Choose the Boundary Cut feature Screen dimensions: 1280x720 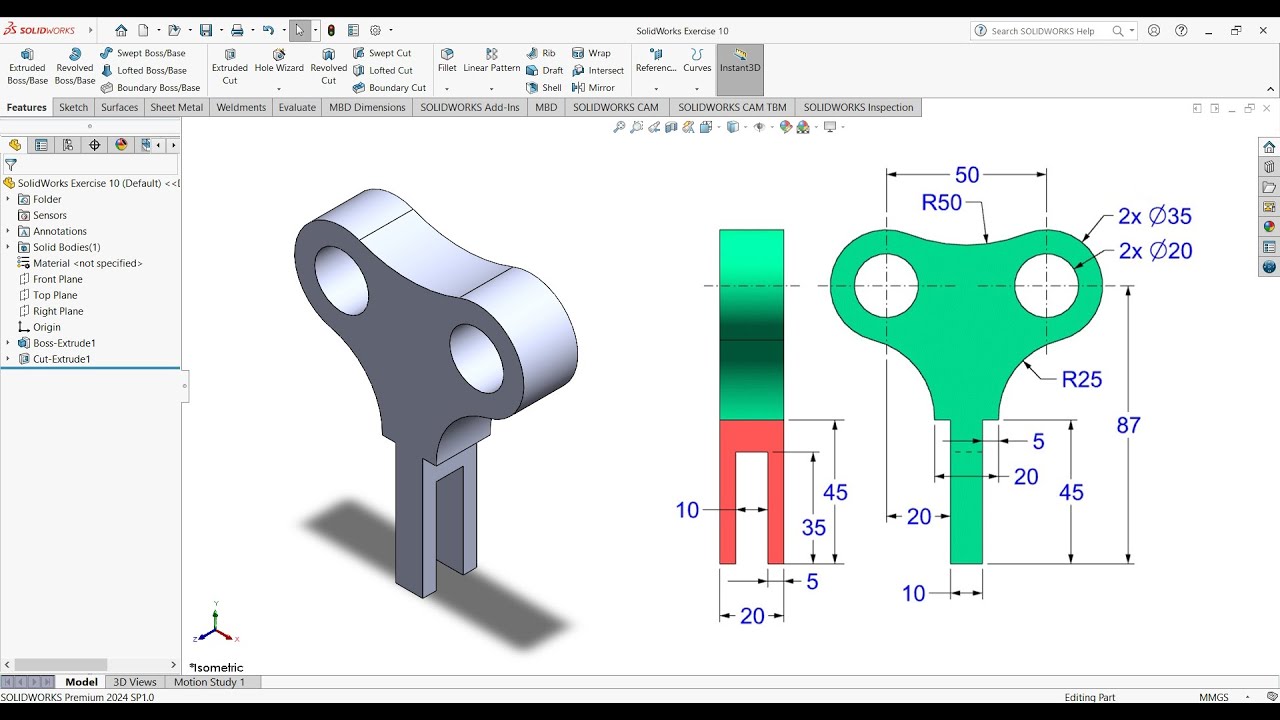tap(389, 87)
